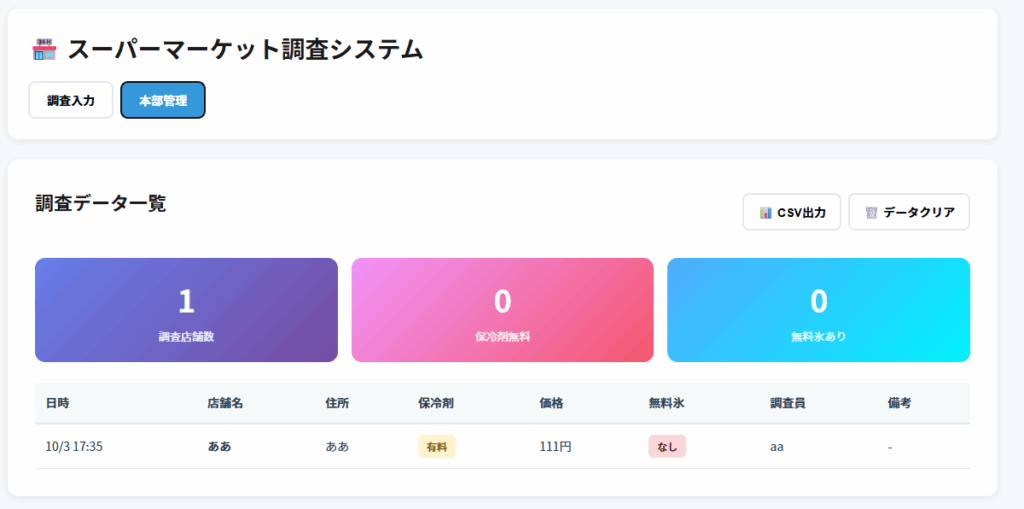Click the 保冷剤 column header
The image size is (1024, 509).
point(436,403)
